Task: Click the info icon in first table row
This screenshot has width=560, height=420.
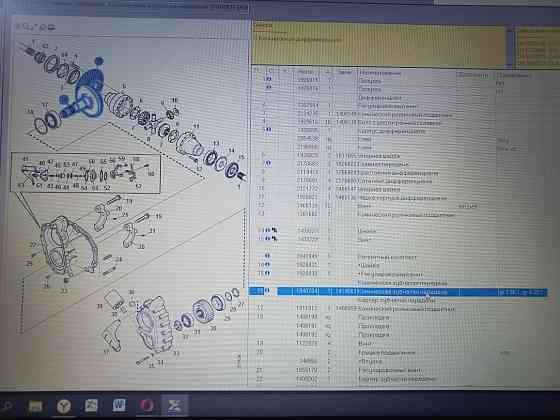Action: pyautogui.click(x=268, y=79)
